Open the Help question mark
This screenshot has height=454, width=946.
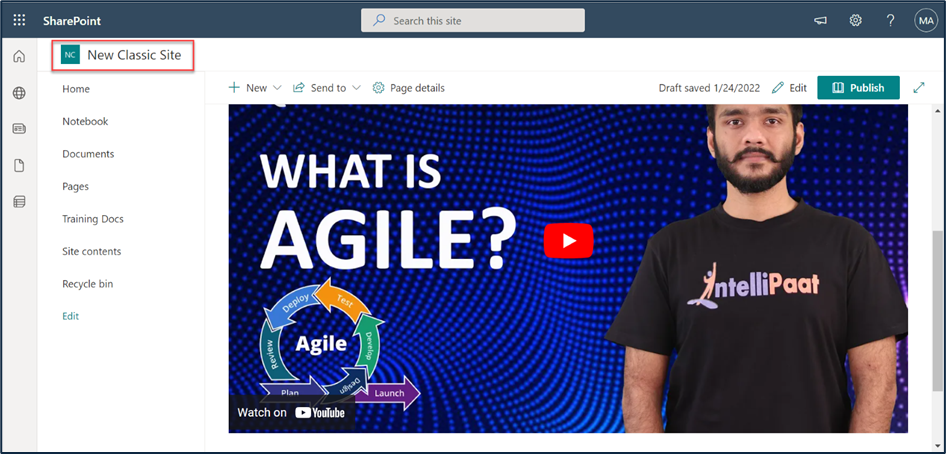pos(890,20)
